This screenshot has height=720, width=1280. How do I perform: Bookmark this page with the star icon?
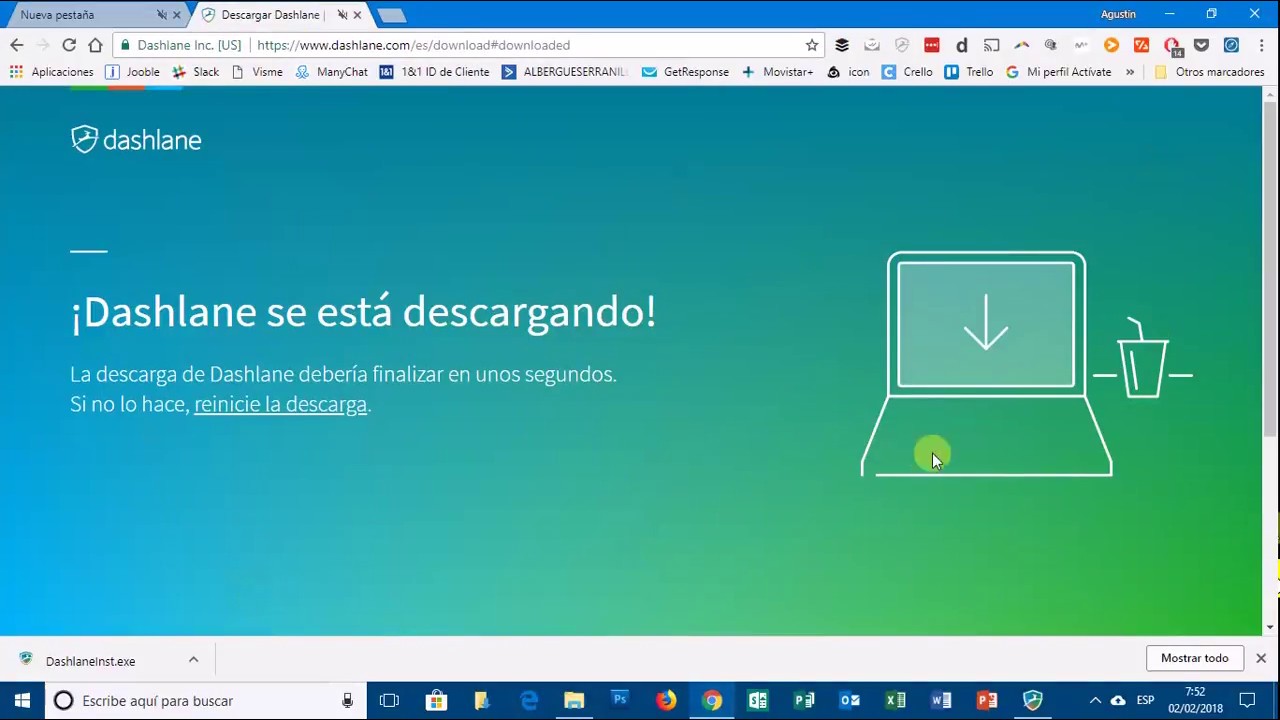click(812, 45)
